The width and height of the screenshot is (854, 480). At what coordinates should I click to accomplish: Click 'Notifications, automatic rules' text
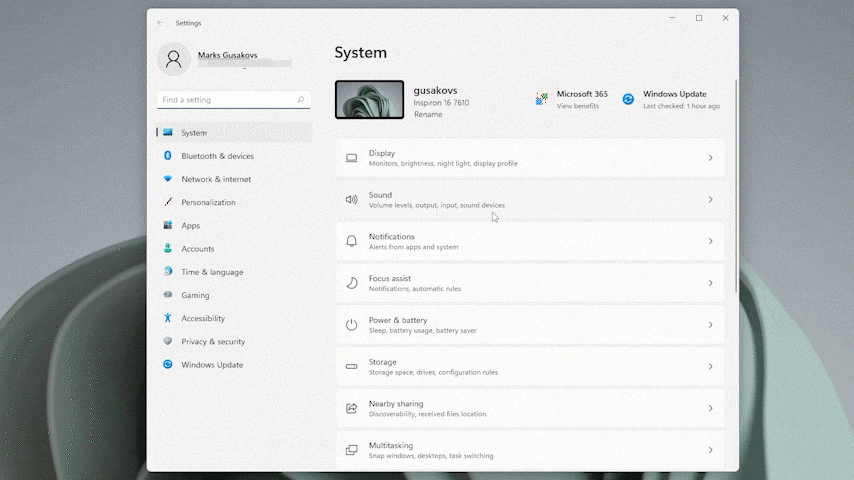click(x=415, y=289)
